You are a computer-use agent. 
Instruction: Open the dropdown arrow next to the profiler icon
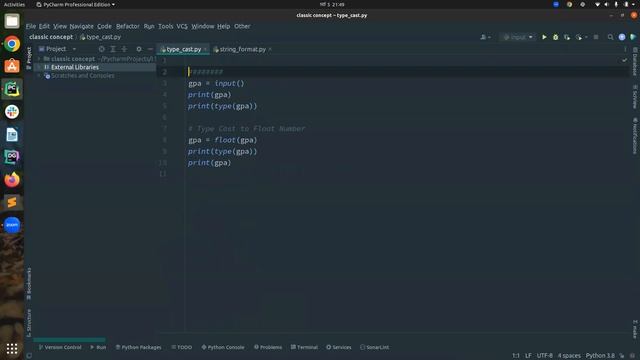(x=586, y=37)
